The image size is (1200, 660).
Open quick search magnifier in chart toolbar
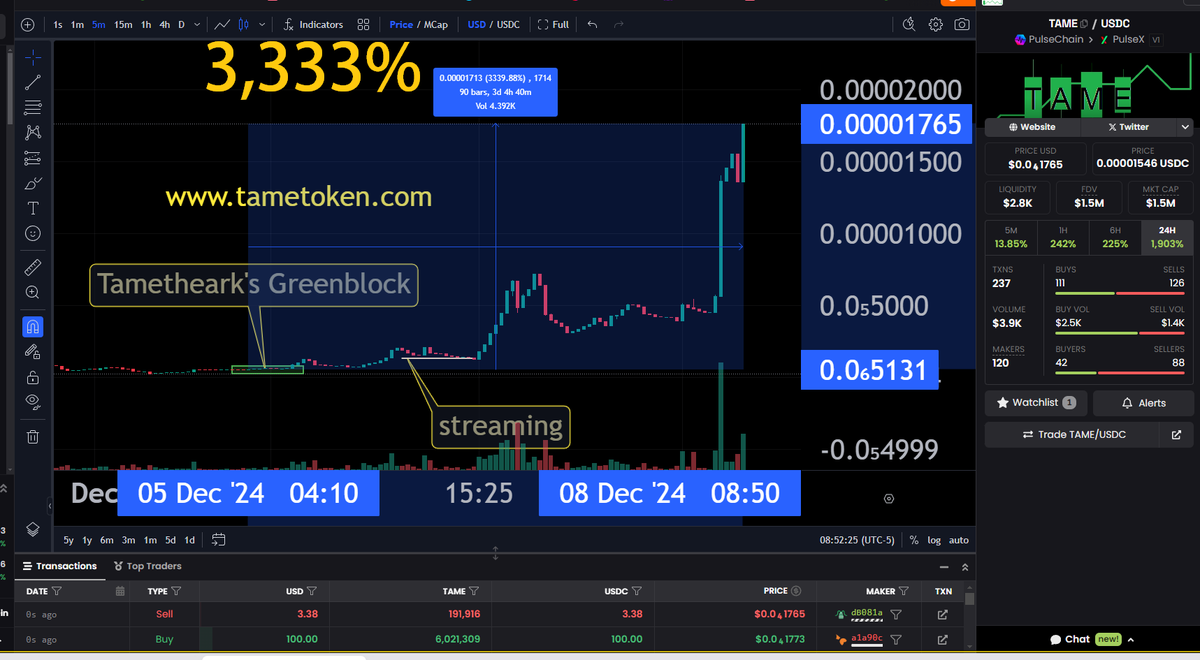pos(908,24)
